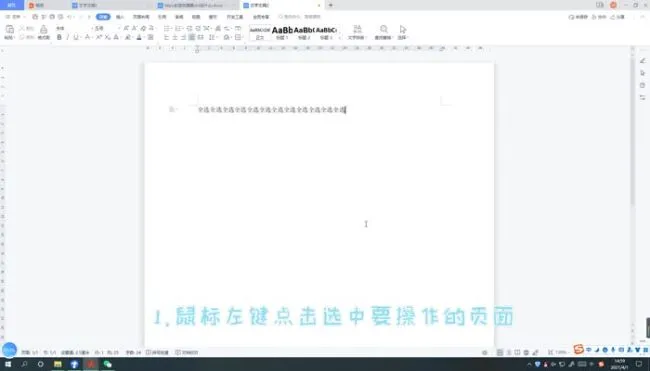The image size is (650, 371).
Task: Click the font color button with the dark underline
Action: [x=139, y=37]
